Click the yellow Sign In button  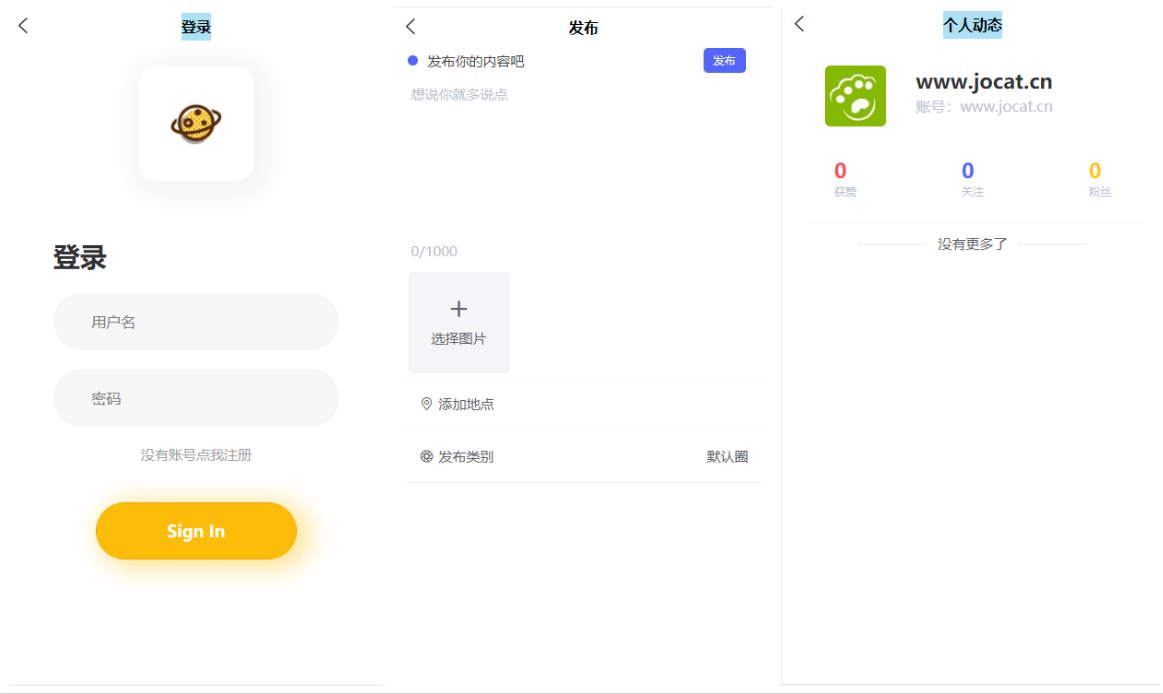(196, 531)
